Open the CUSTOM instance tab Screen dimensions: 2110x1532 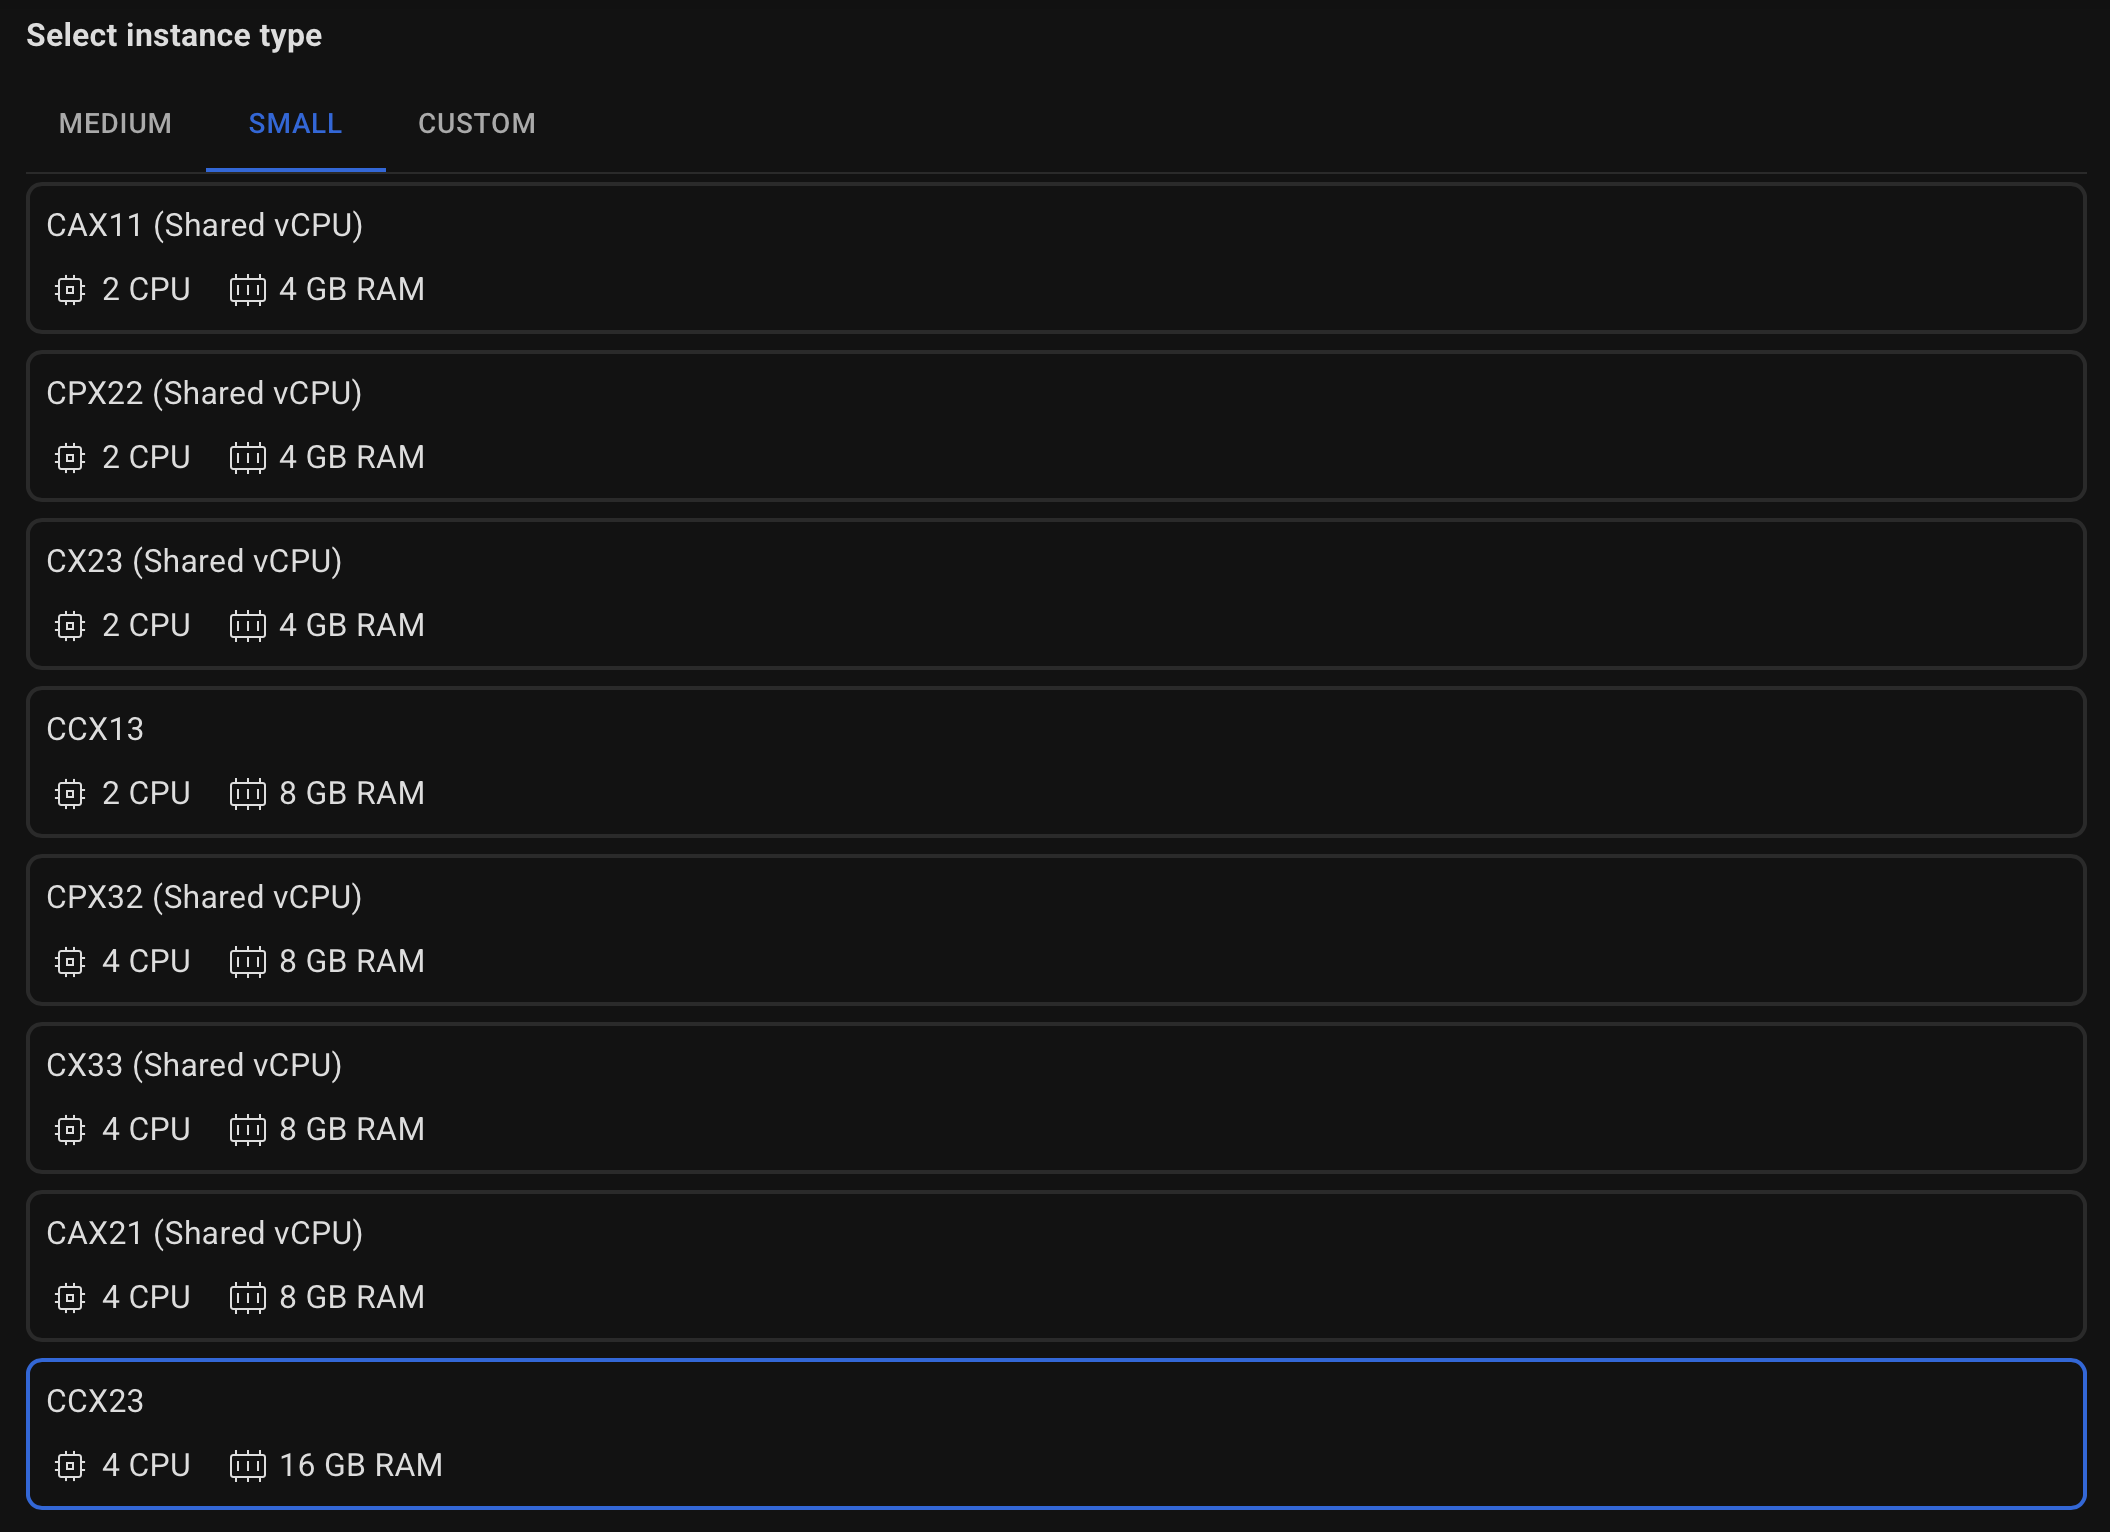(x=477, y=124)
